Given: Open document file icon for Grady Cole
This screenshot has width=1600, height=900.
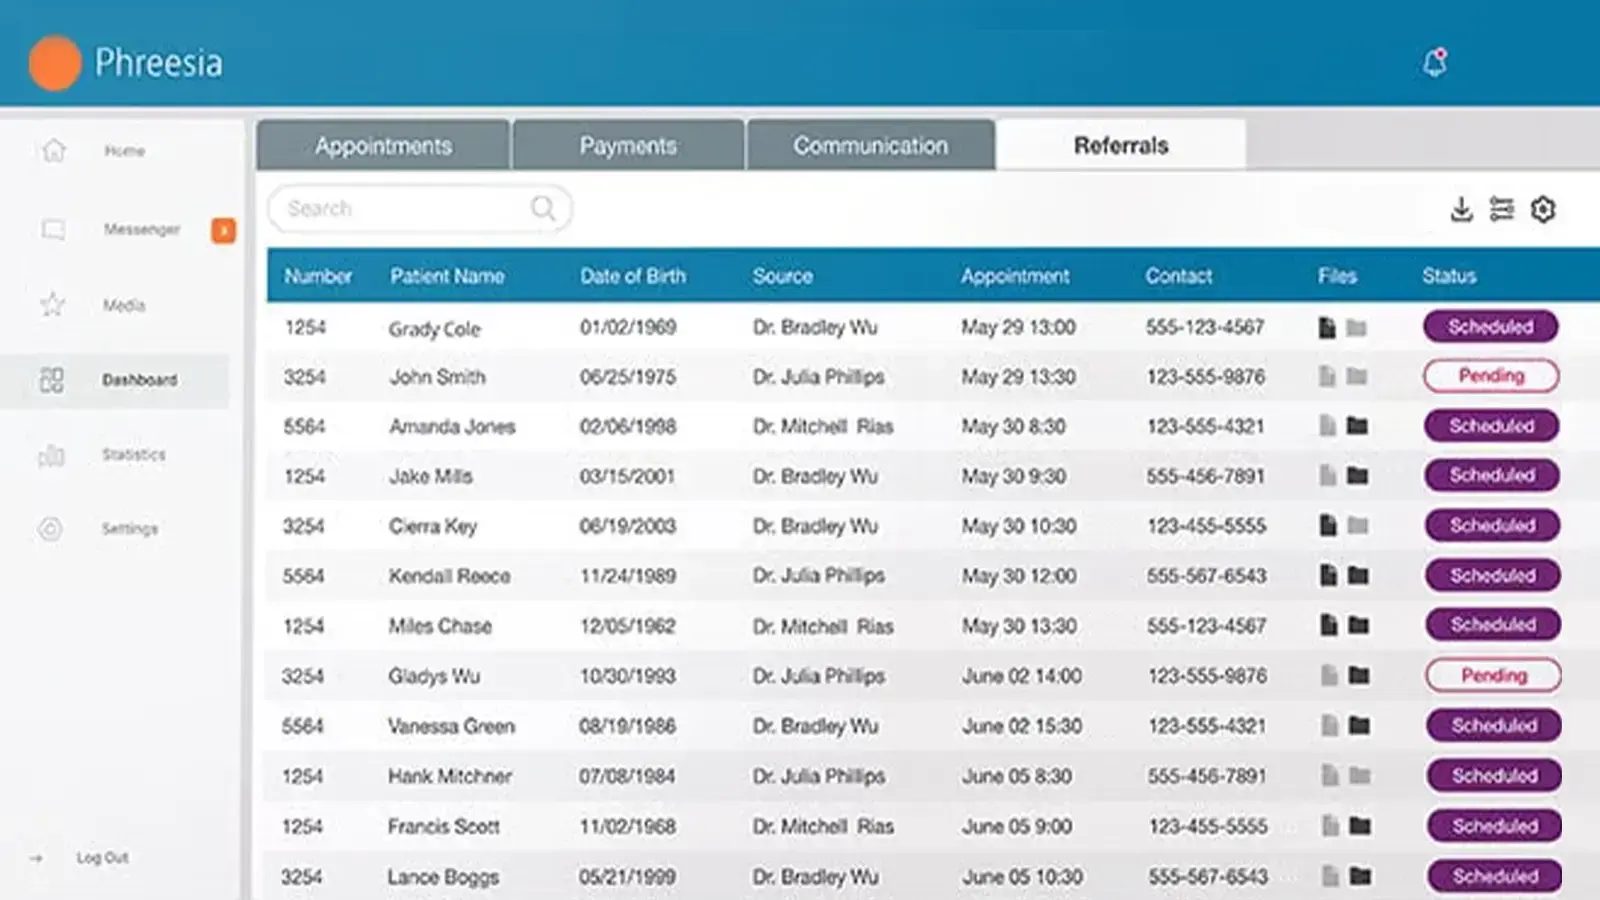Looking at the screenshot, I should point(1327,327).
